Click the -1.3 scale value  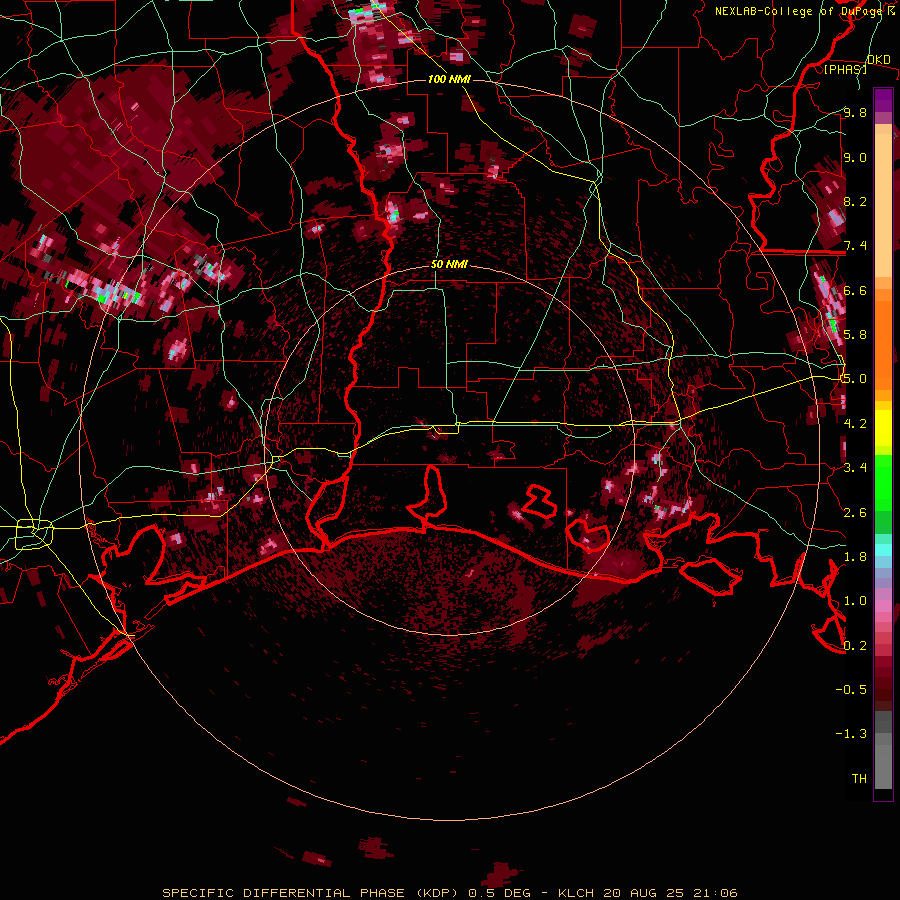(x=851, y=734)
